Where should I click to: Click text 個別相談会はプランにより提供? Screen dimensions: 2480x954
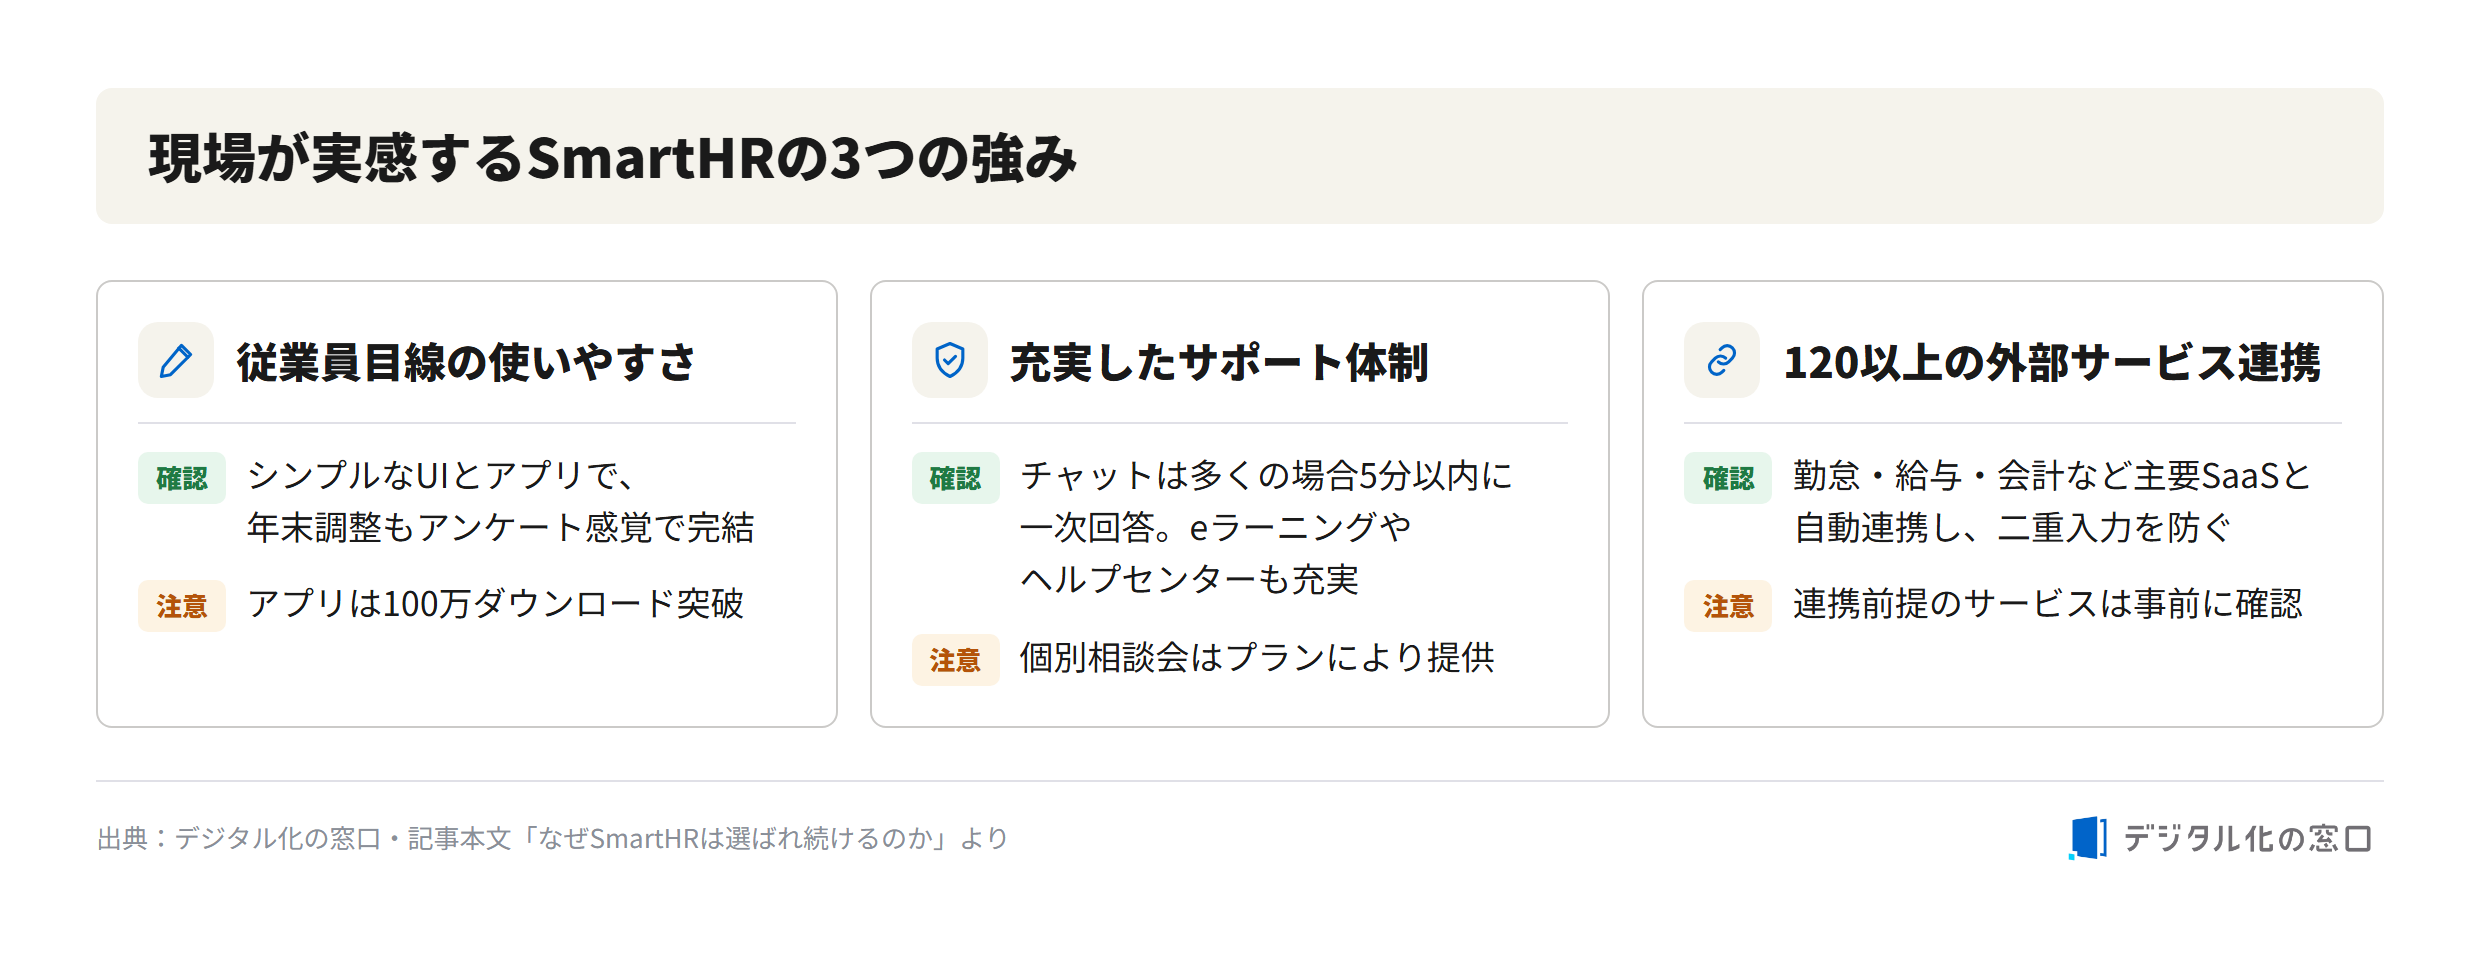pos(1257,658)
